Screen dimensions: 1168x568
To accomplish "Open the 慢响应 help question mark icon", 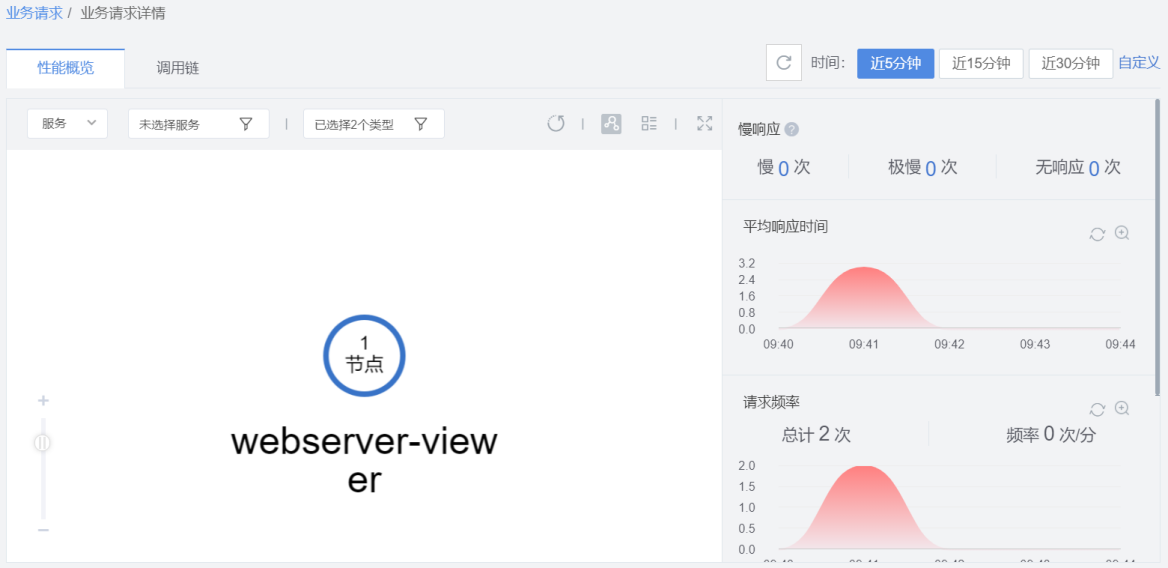I will 792,130.
